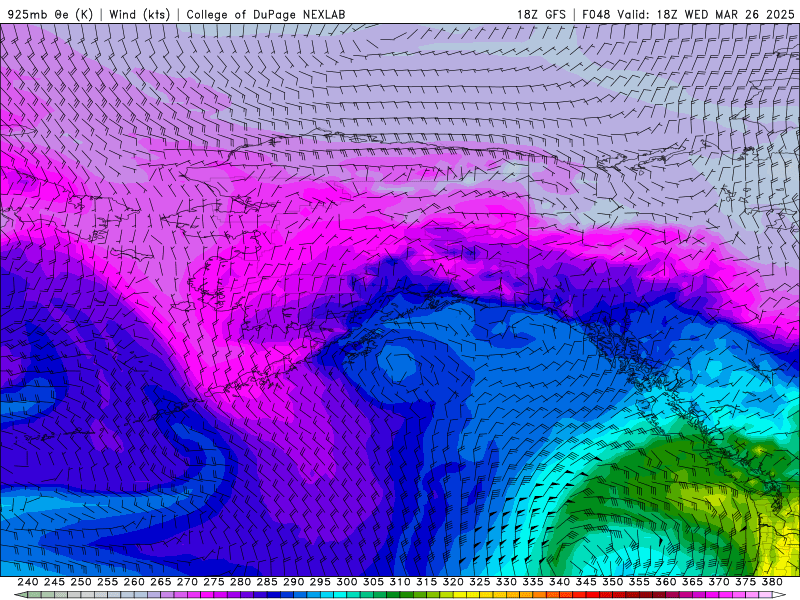Image resolution: width=800 pixels, height=600 pixels.
Task: Click the 315 colorbar value
Action: 426,582
